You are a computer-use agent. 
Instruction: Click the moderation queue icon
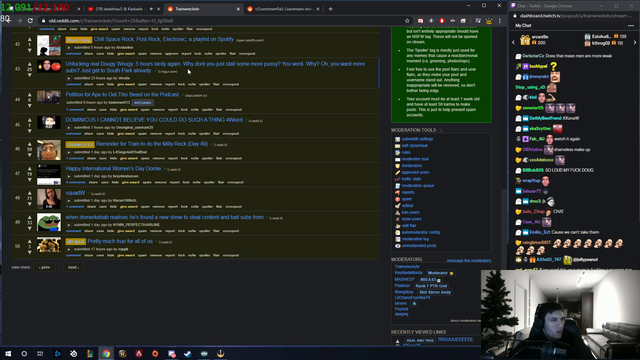coord(398,186)
